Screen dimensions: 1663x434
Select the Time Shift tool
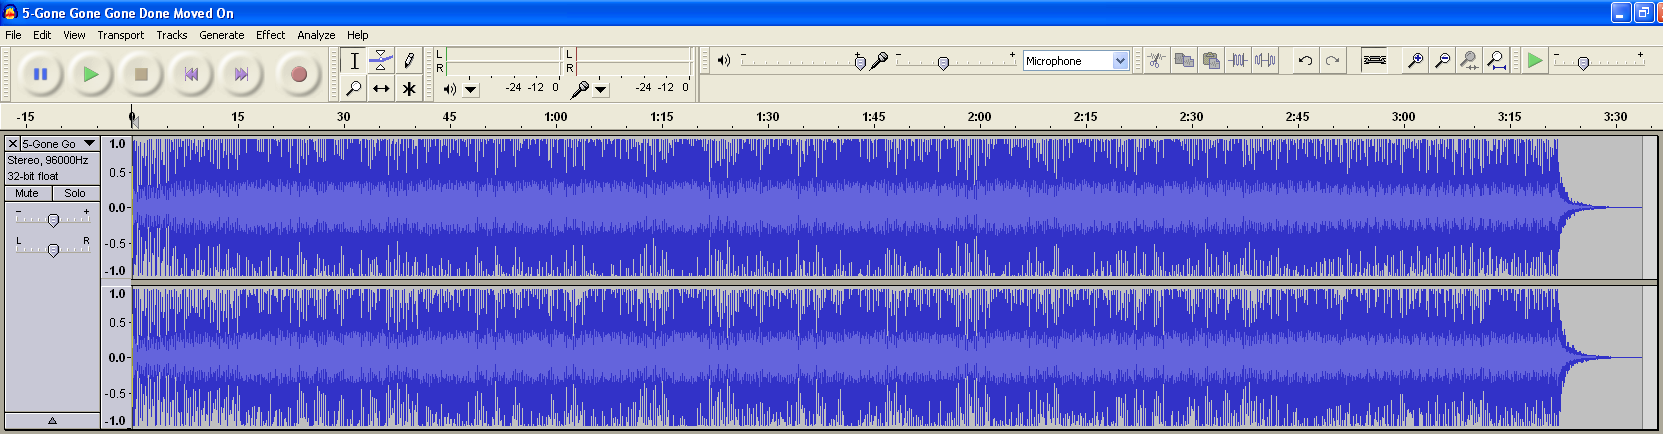(x=381, y=89)
